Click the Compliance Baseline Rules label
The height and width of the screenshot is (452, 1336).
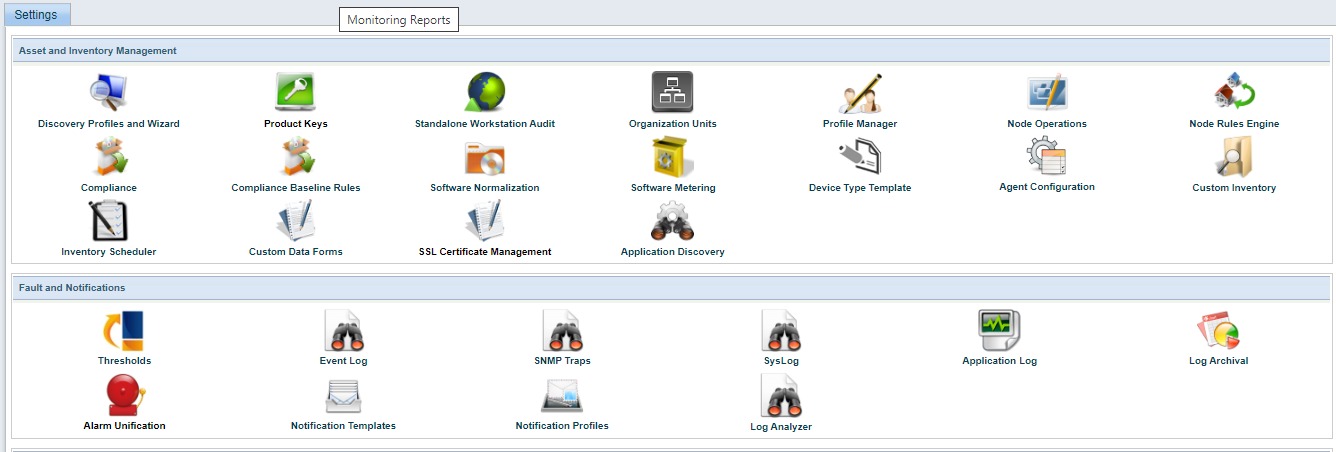(x=295, y=188)
